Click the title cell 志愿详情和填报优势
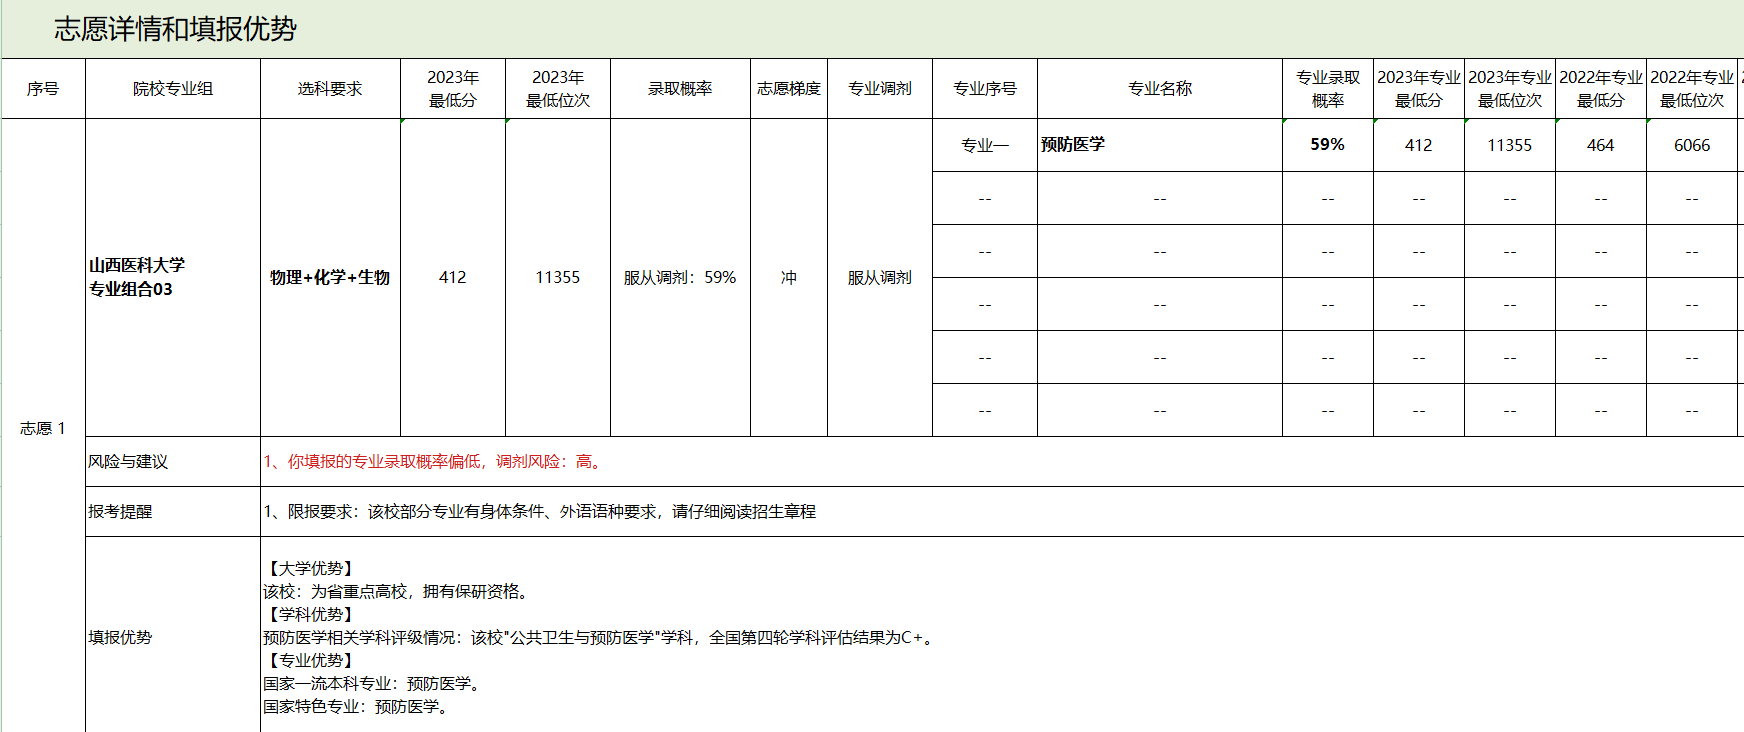This screenshot has width=1744, height=732. click(175, 29)
